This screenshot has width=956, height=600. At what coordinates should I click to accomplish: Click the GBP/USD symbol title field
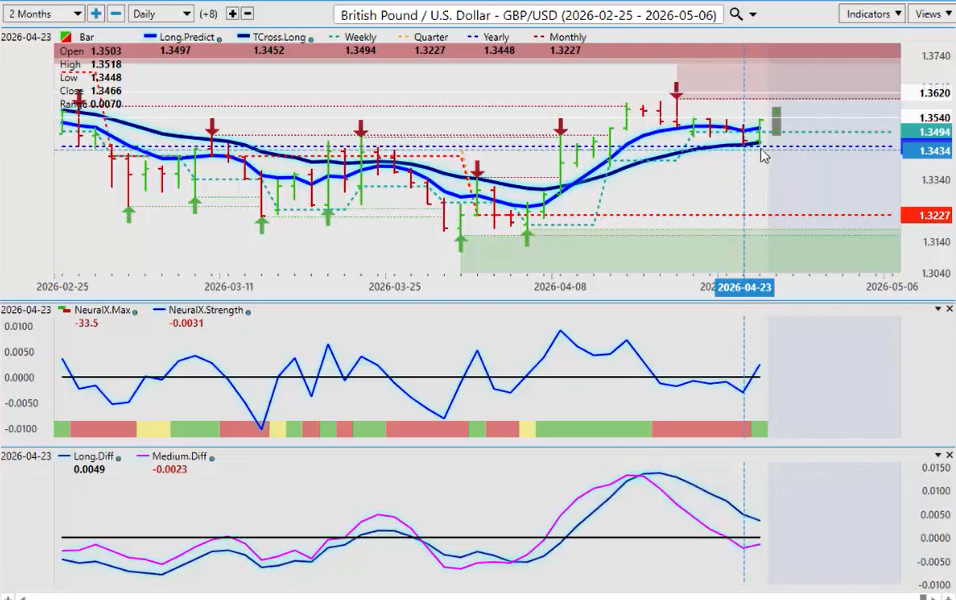pos(528,15)
